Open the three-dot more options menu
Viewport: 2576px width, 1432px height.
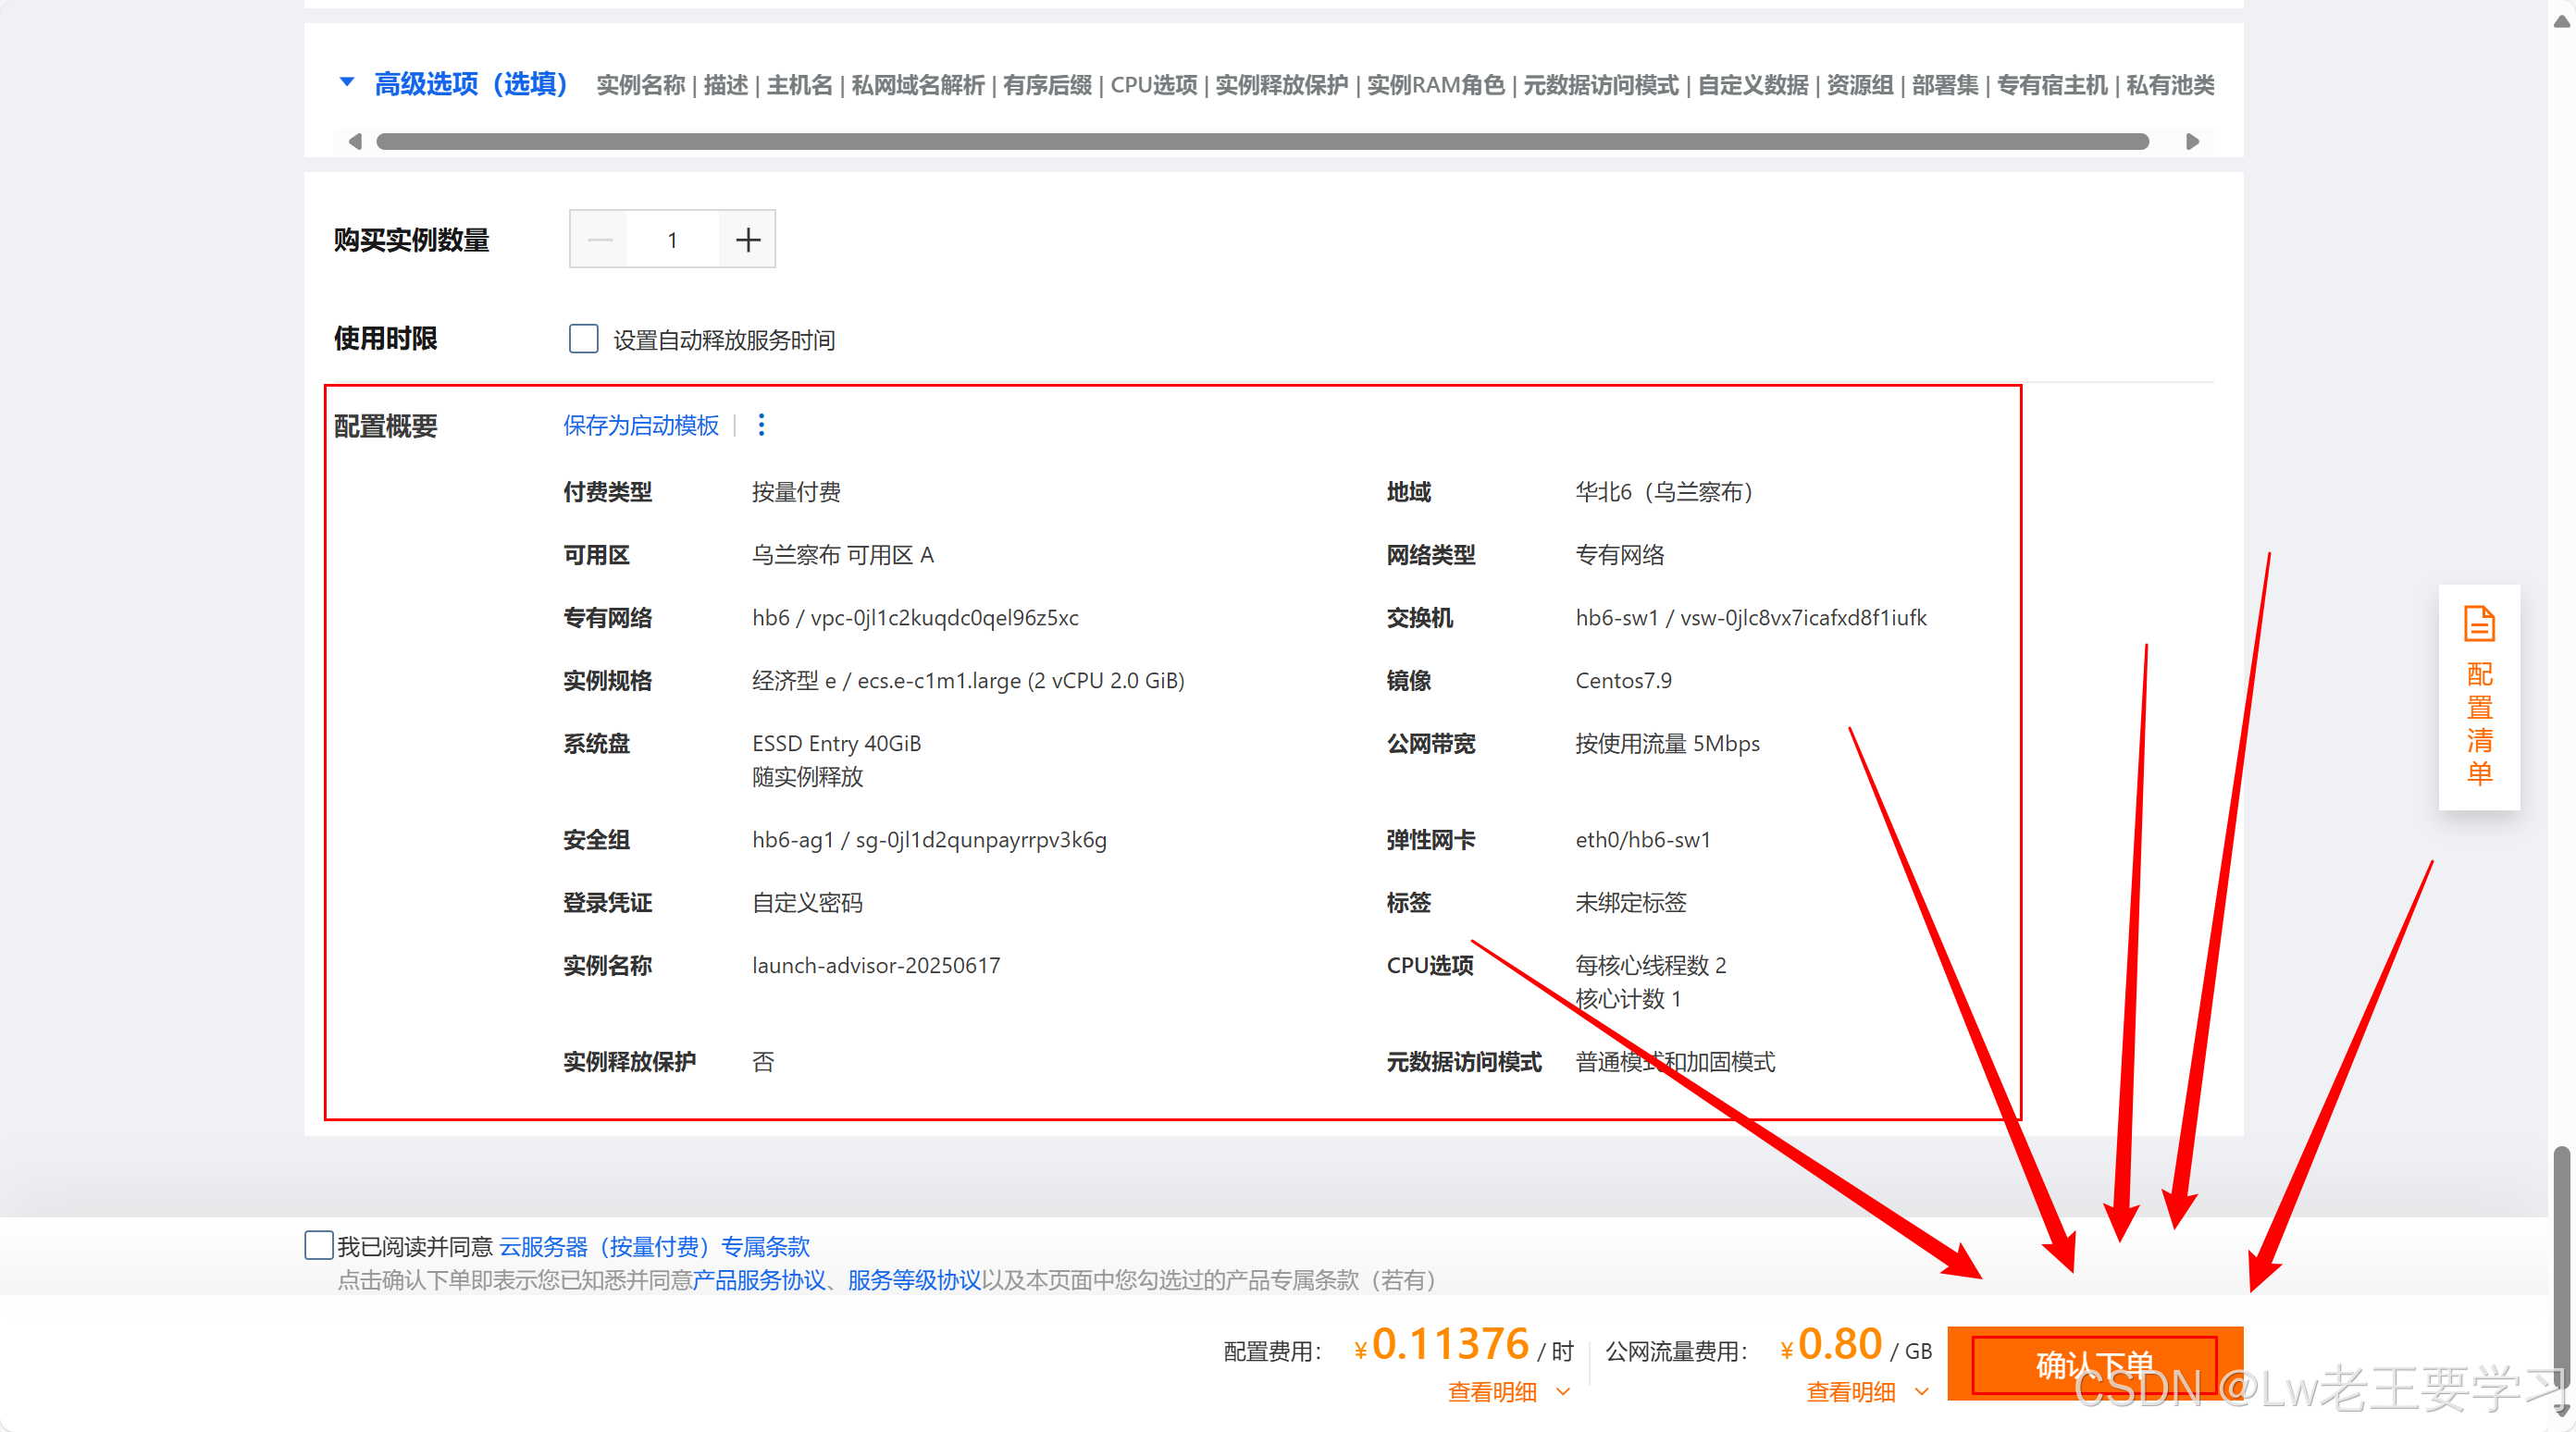coord(762,425)
